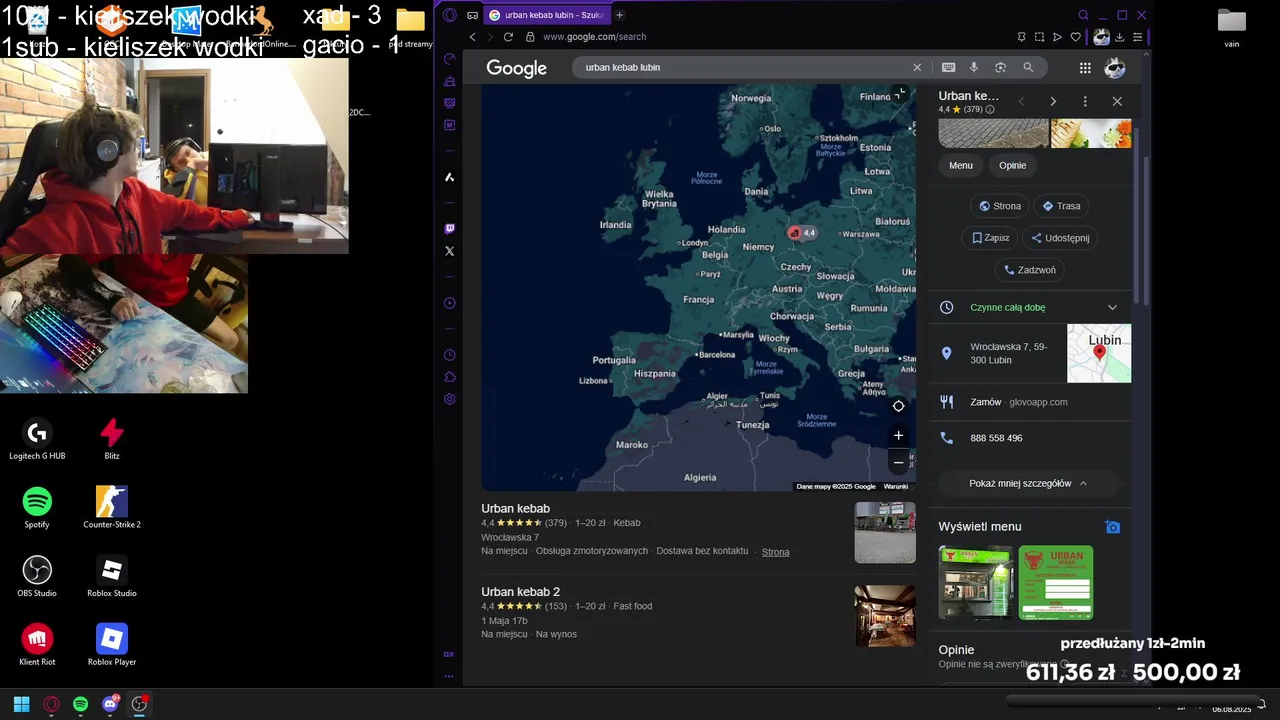Open the red Urban menu photo thumbnail

(x=1056, y=582)
